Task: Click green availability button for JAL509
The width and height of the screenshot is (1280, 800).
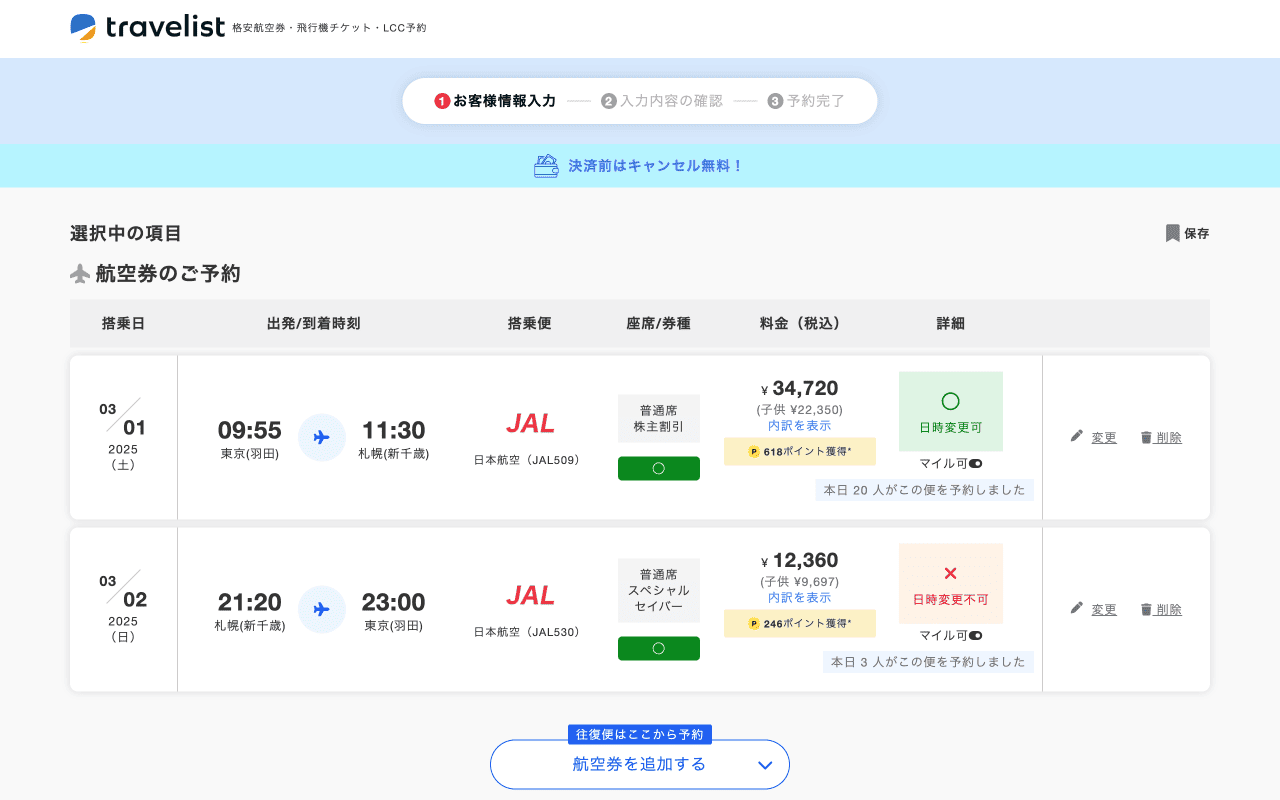Action: [x=659, y=468]
